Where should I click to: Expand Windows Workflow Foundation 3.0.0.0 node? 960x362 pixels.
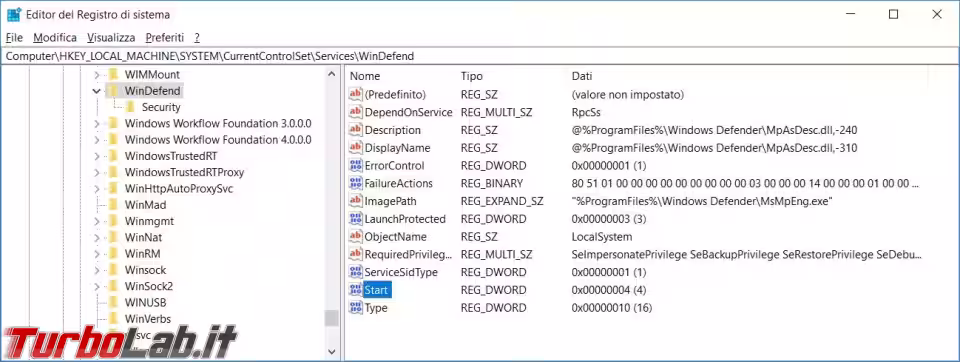[x=96, y=124]
